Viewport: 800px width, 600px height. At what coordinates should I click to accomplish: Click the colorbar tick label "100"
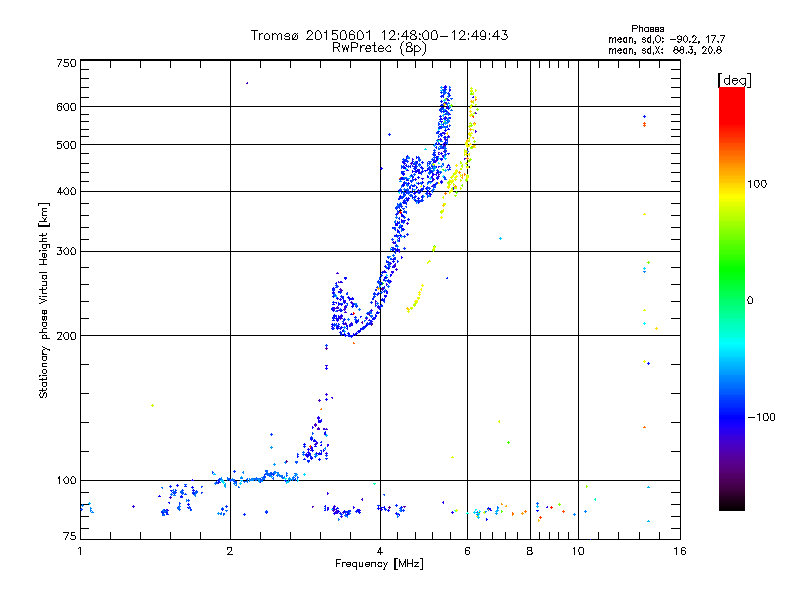[757, 184]
